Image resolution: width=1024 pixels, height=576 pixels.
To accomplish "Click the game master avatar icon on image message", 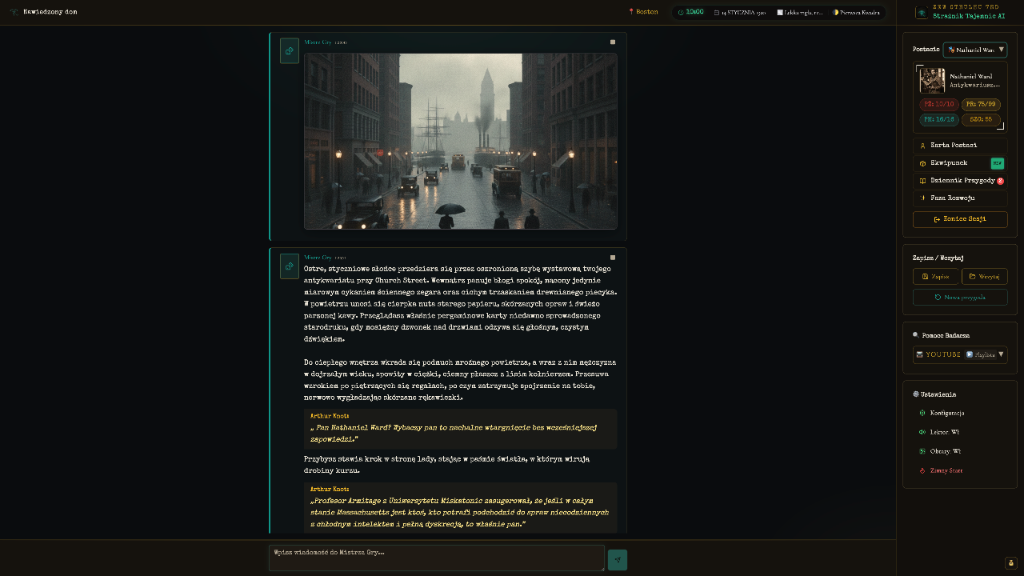I will [x=289, y=51].
